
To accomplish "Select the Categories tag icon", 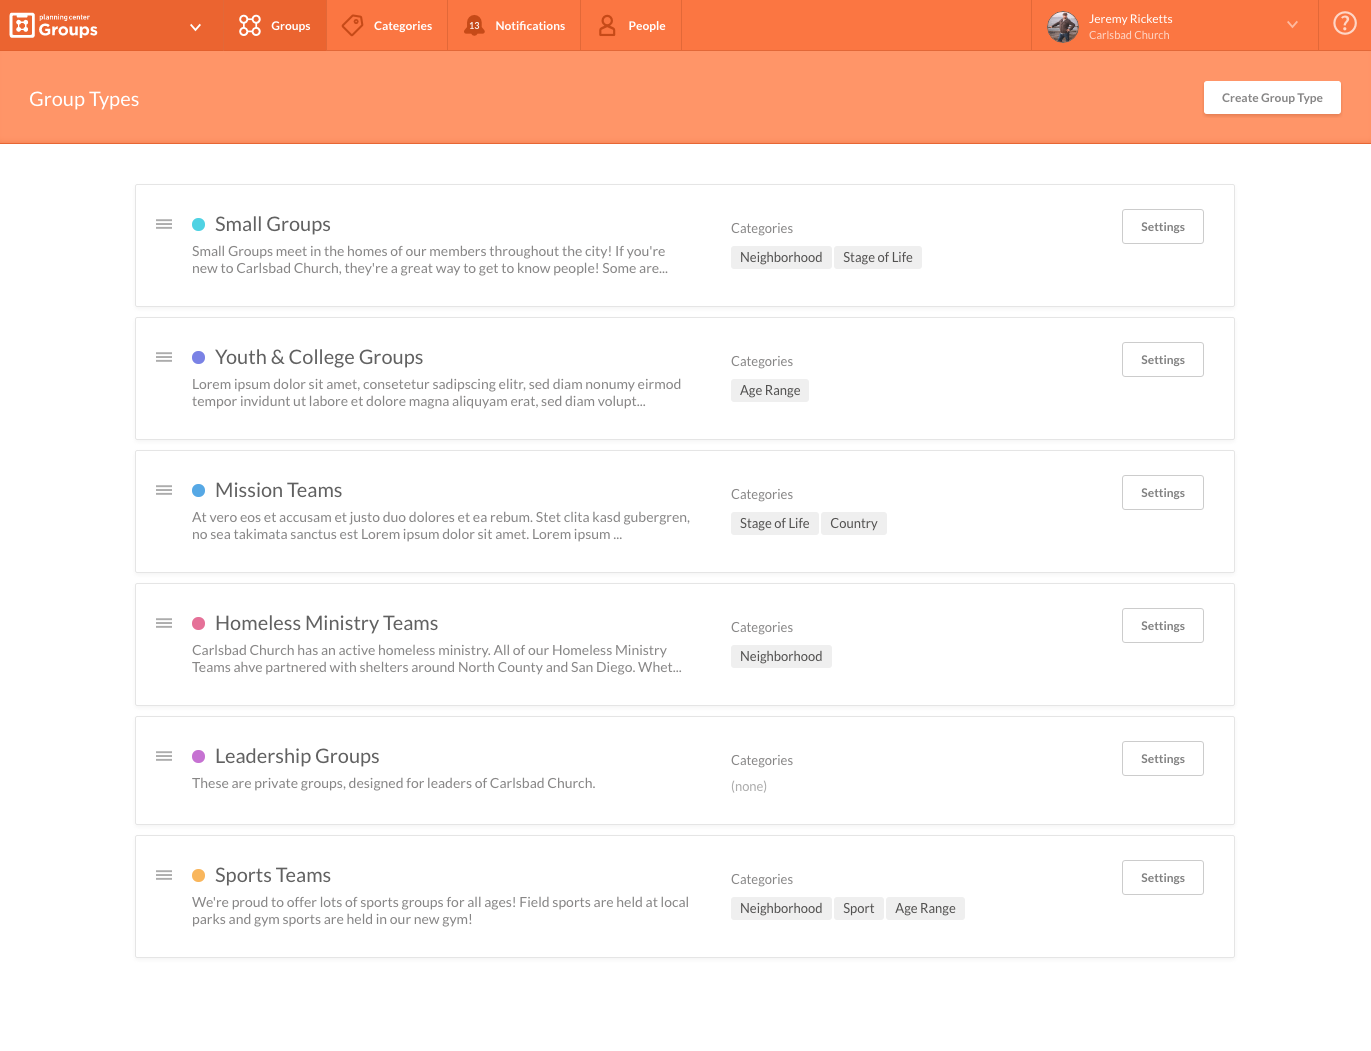I will [x=352, y=25].
